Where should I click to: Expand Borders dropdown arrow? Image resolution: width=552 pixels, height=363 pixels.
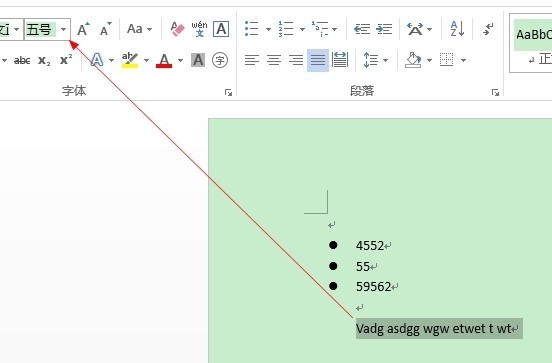pos(464,61)
